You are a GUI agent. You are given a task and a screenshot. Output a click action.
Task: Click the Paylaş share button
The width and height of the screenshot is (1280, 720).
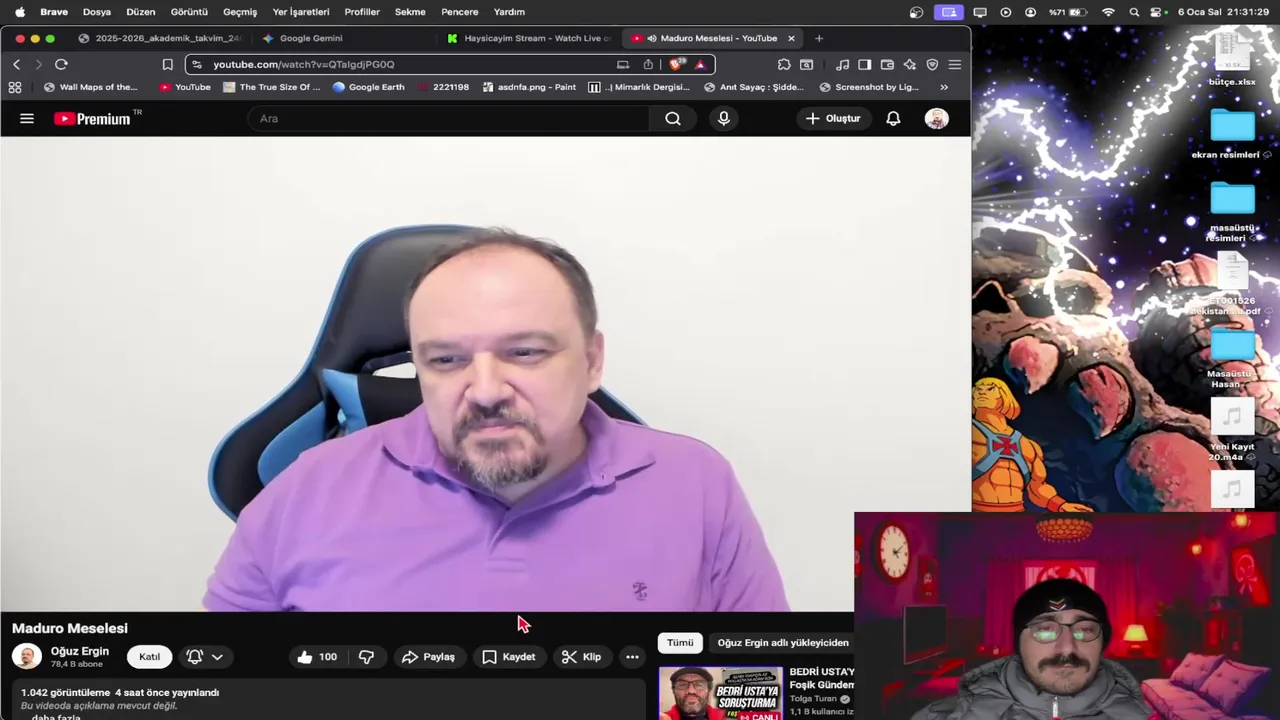point(428,657)
